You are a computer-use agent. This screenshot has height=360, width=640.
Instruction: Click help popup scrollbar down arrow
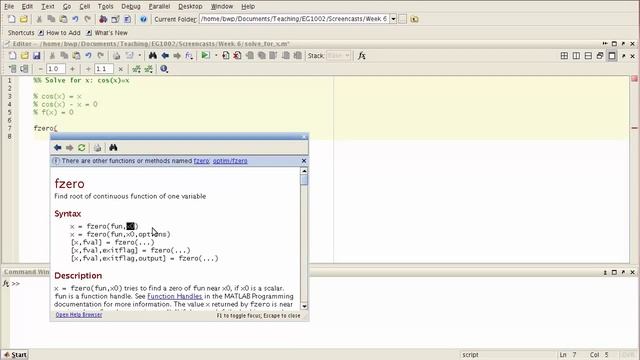pos(304,306)
